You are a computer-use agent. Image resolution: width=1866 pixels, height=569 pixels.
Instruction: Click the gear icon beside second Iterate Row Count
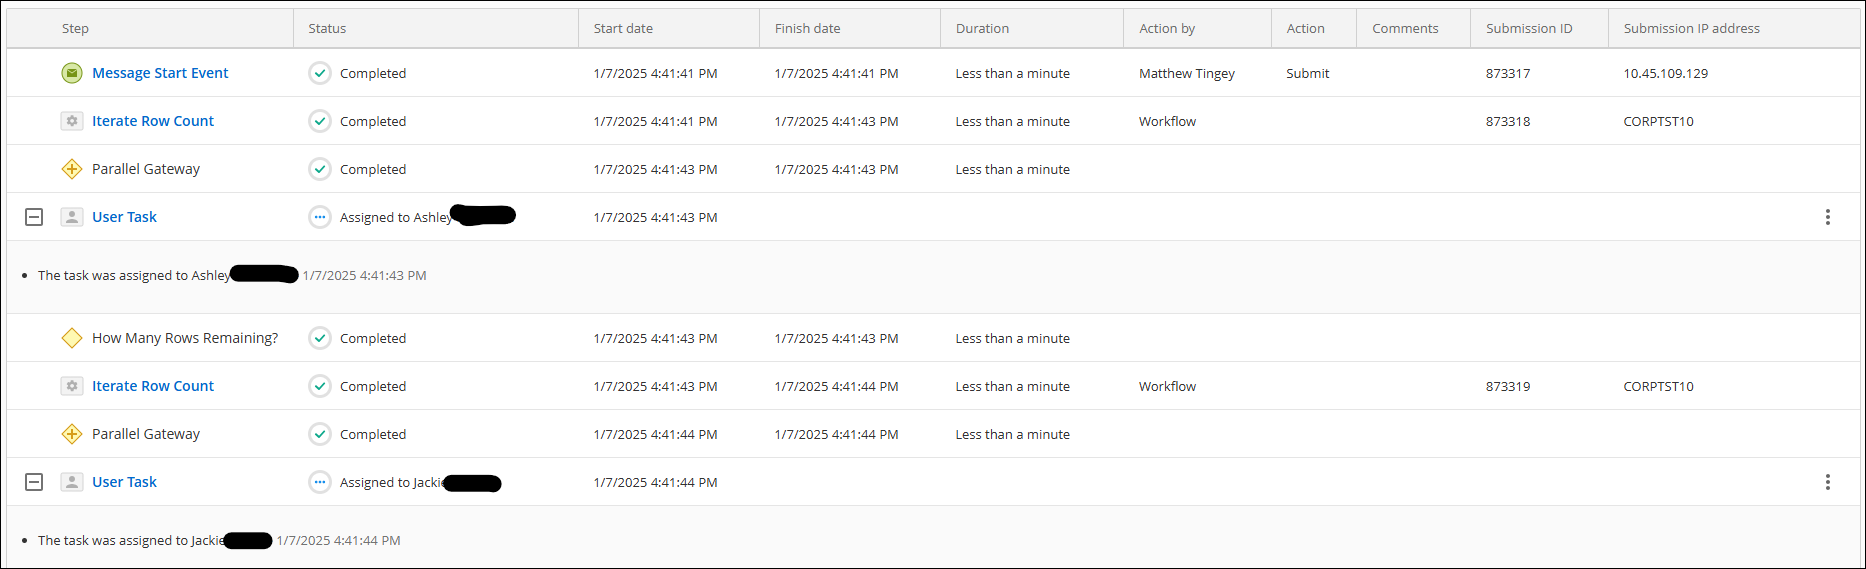click(x=72, y=386)
